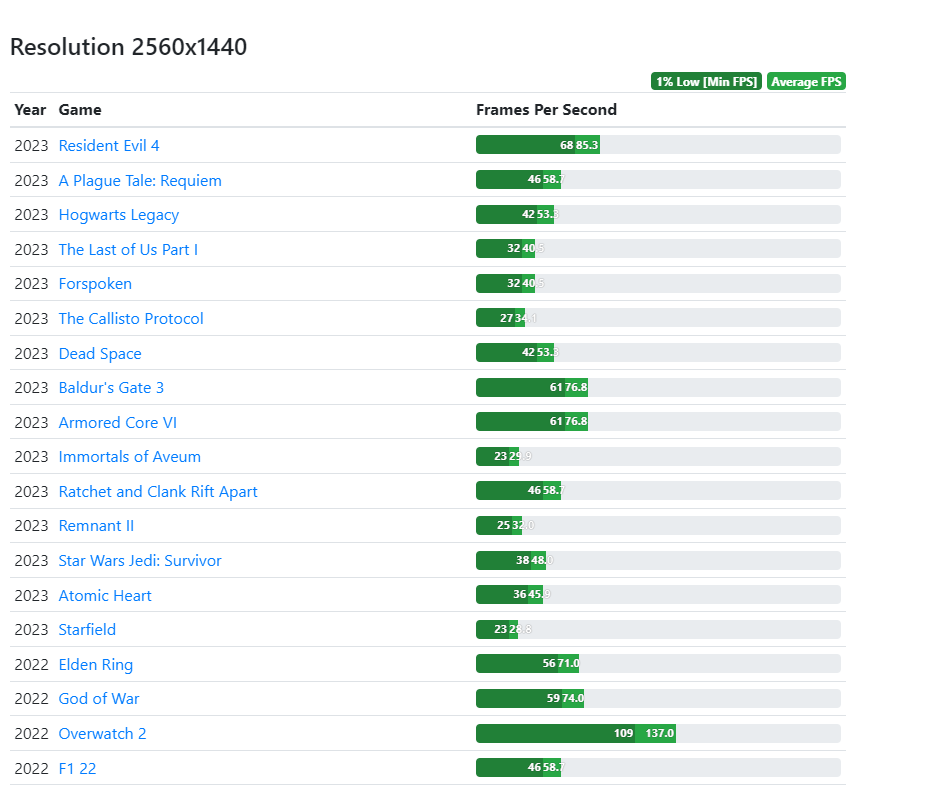Click the Armored Core VI FPS bar
The image size is (926, 785).
(658, 422)
